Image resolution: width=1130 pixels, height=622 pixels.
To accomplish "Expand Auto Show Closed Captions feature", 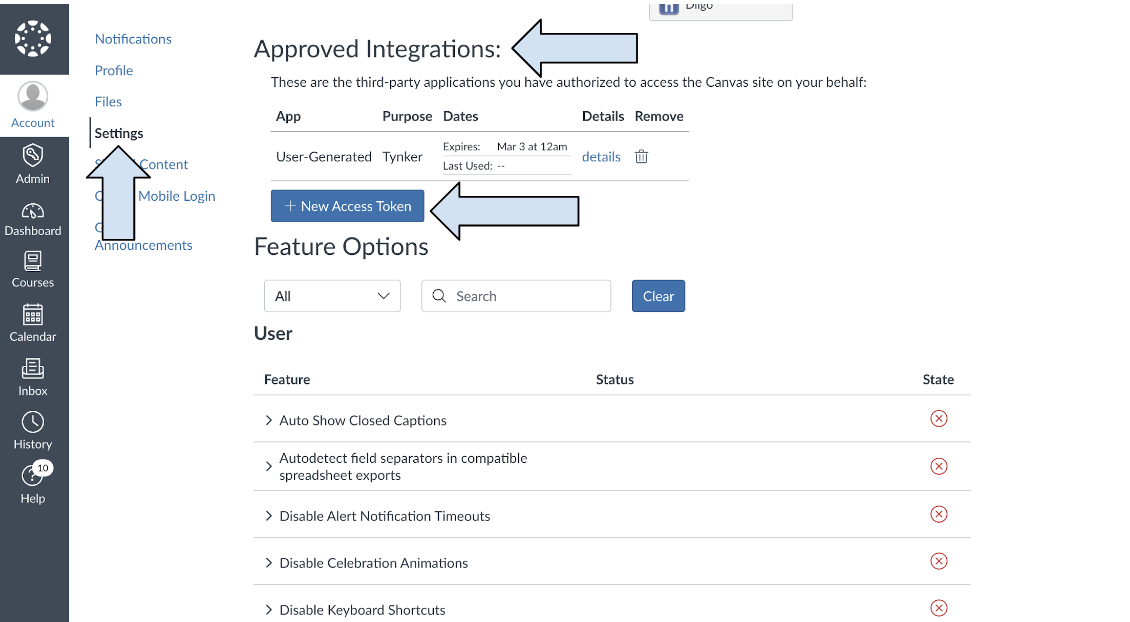I will pos(269,421).
